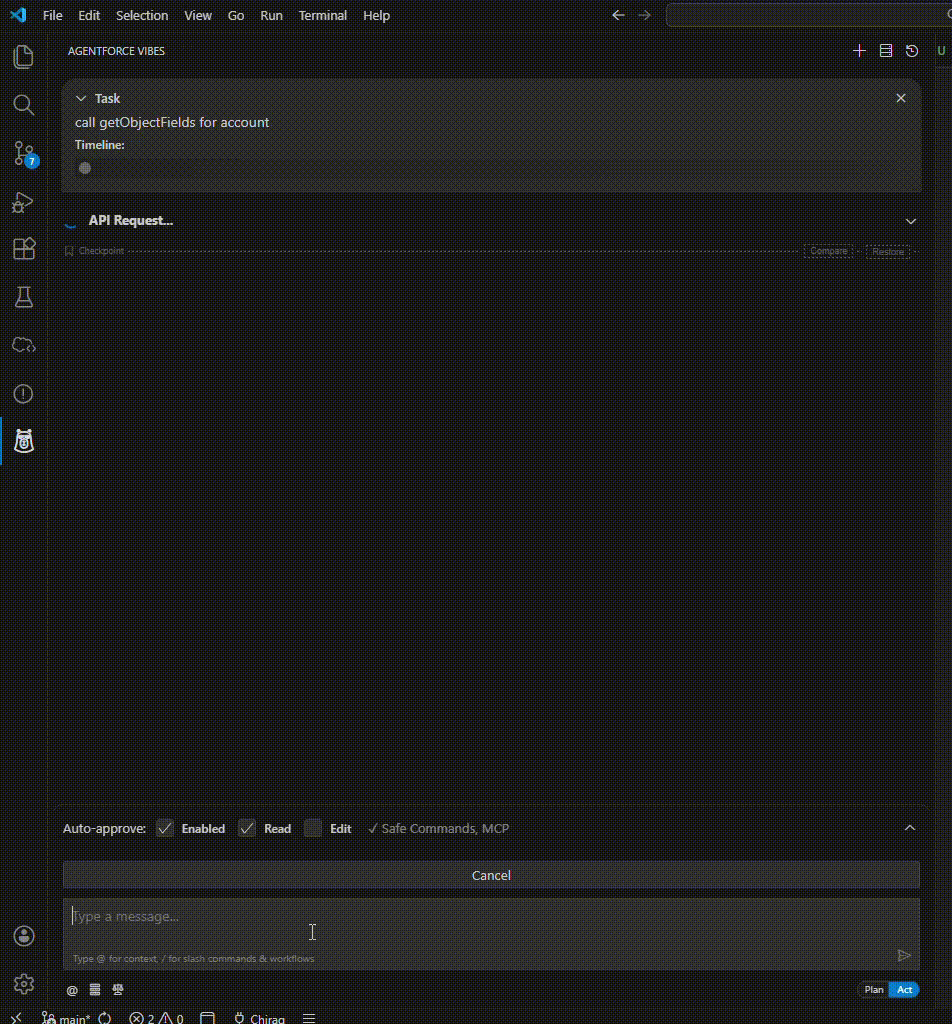Open the Run and Debug view
952x1024 pixels.
coord(23,201)
